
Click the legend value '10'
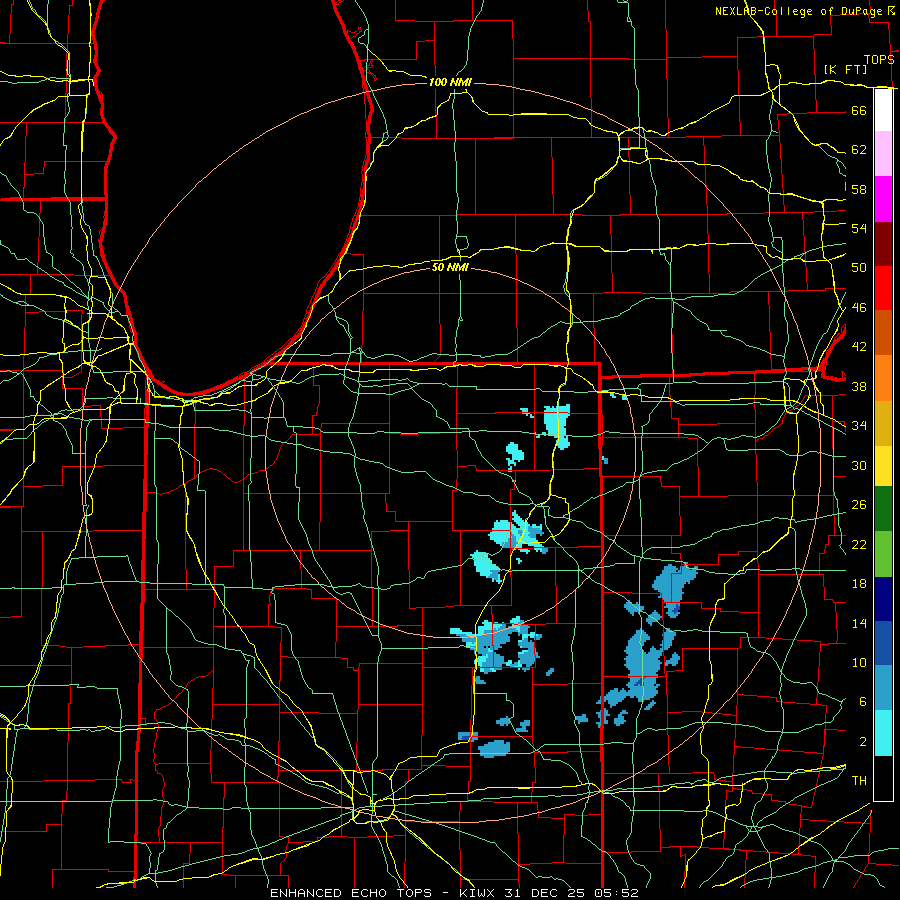tap(859, 662)
